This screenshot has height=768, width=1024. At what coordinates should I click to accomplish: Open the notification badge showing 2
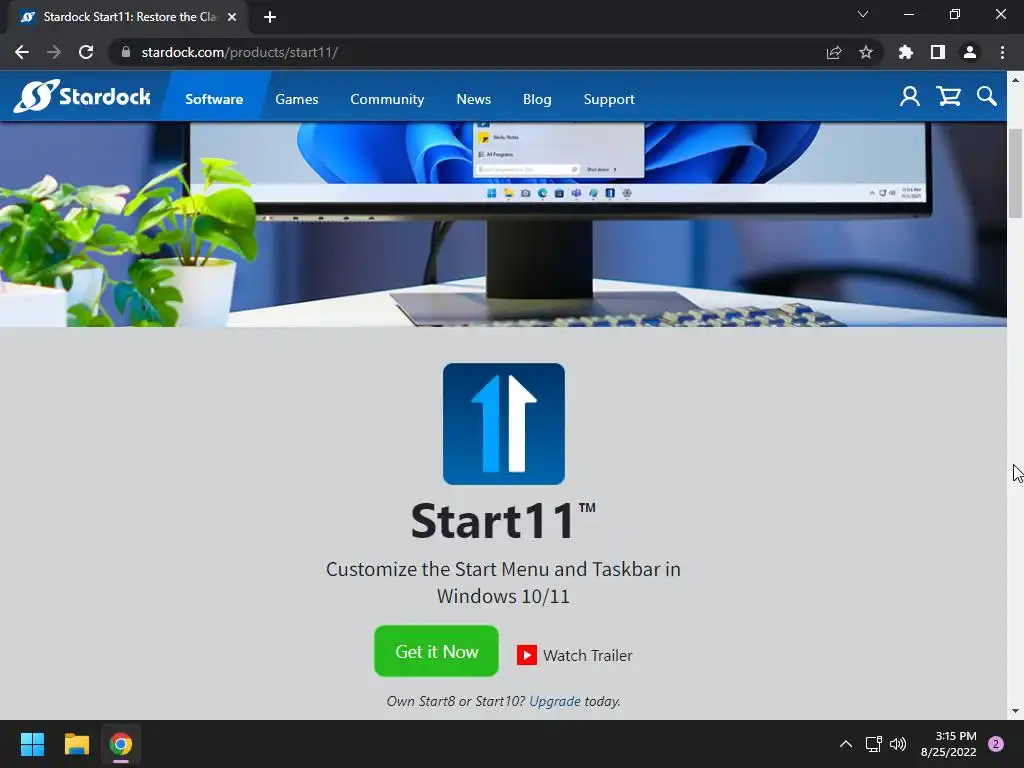click(996, 744)
